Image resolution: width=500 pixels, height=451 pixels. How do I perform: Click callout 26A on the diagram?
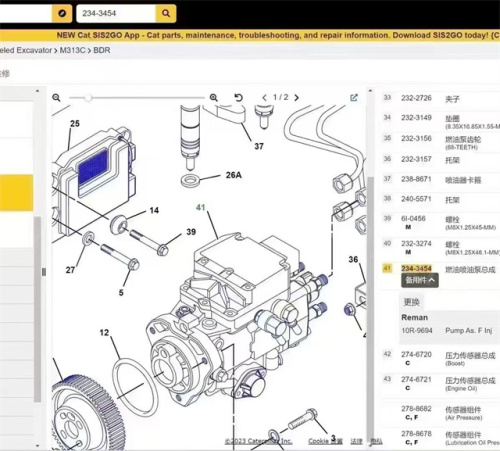[x=234, y=175]
